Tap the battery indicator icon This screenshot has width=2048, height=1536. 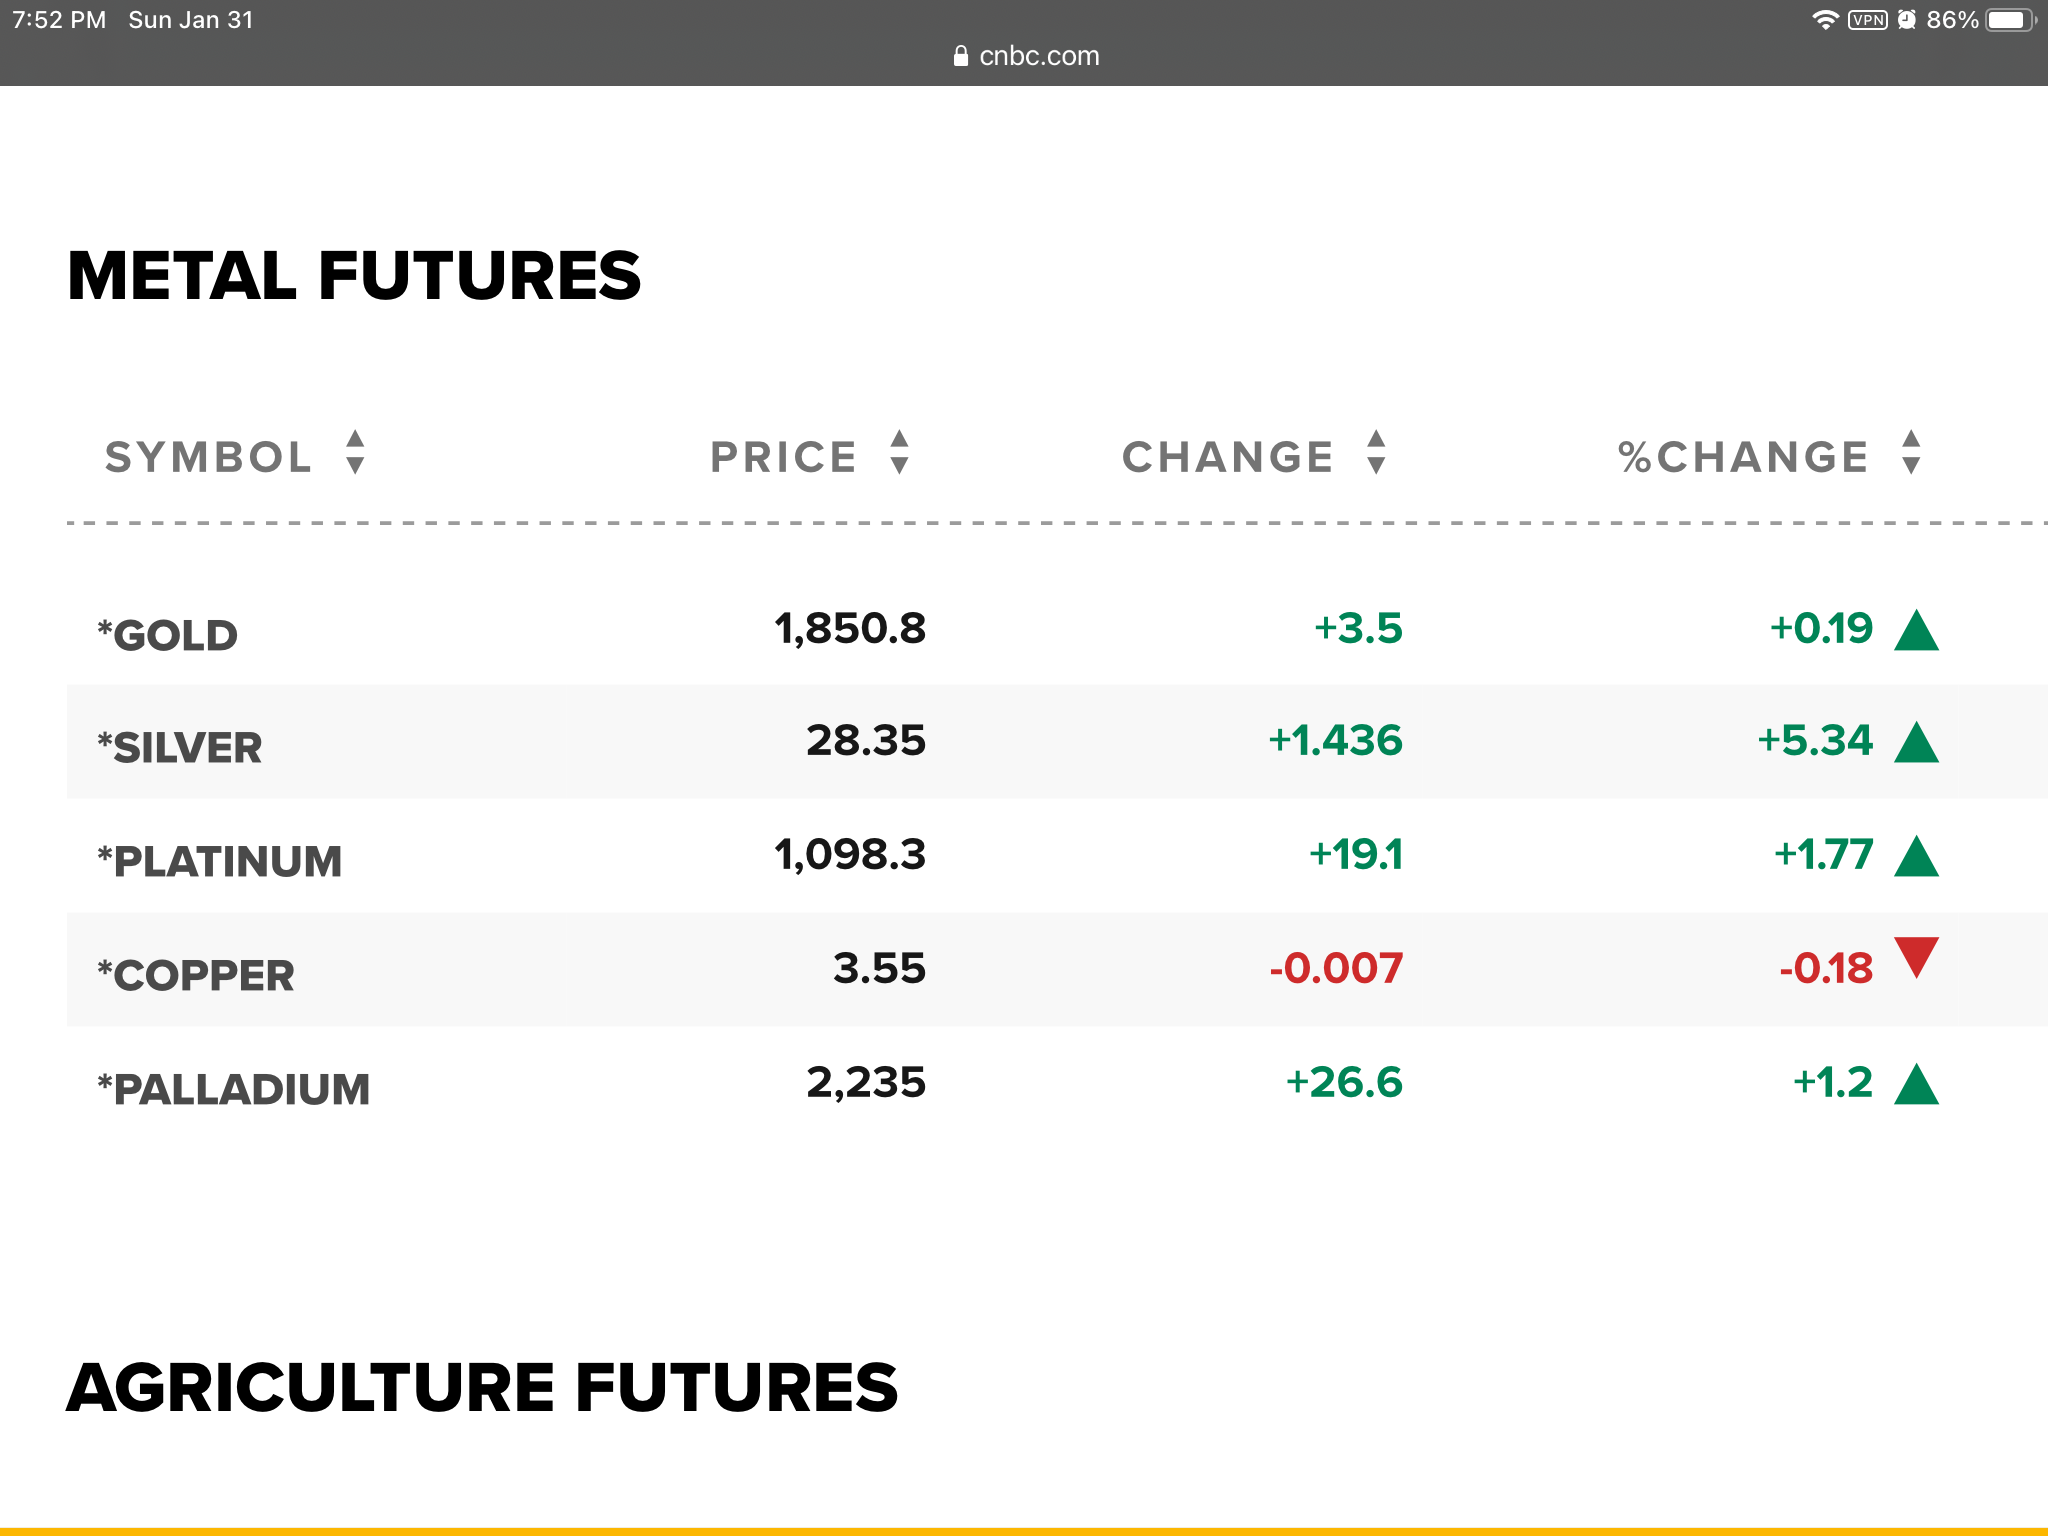[2009, 20]
